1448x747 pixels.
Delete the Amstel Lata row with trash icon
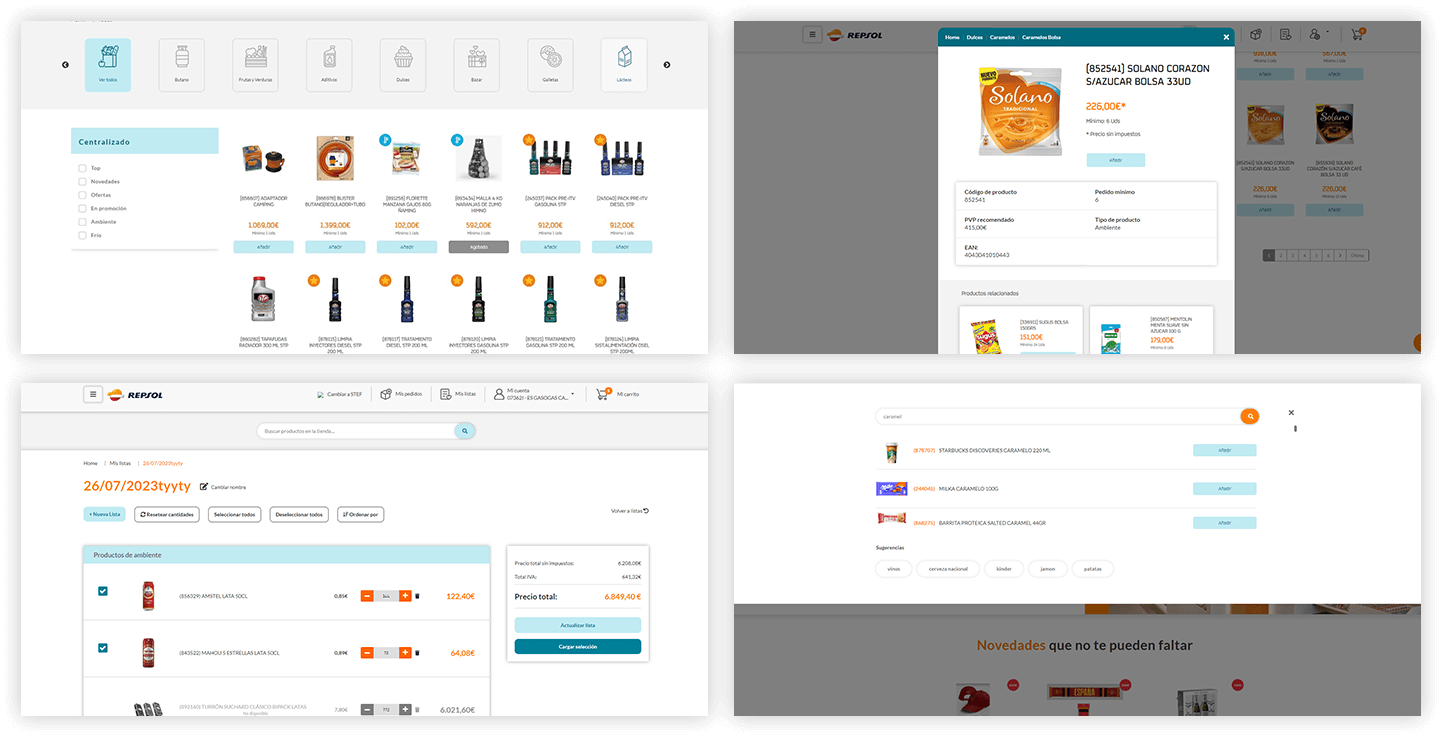coord(418,596)
